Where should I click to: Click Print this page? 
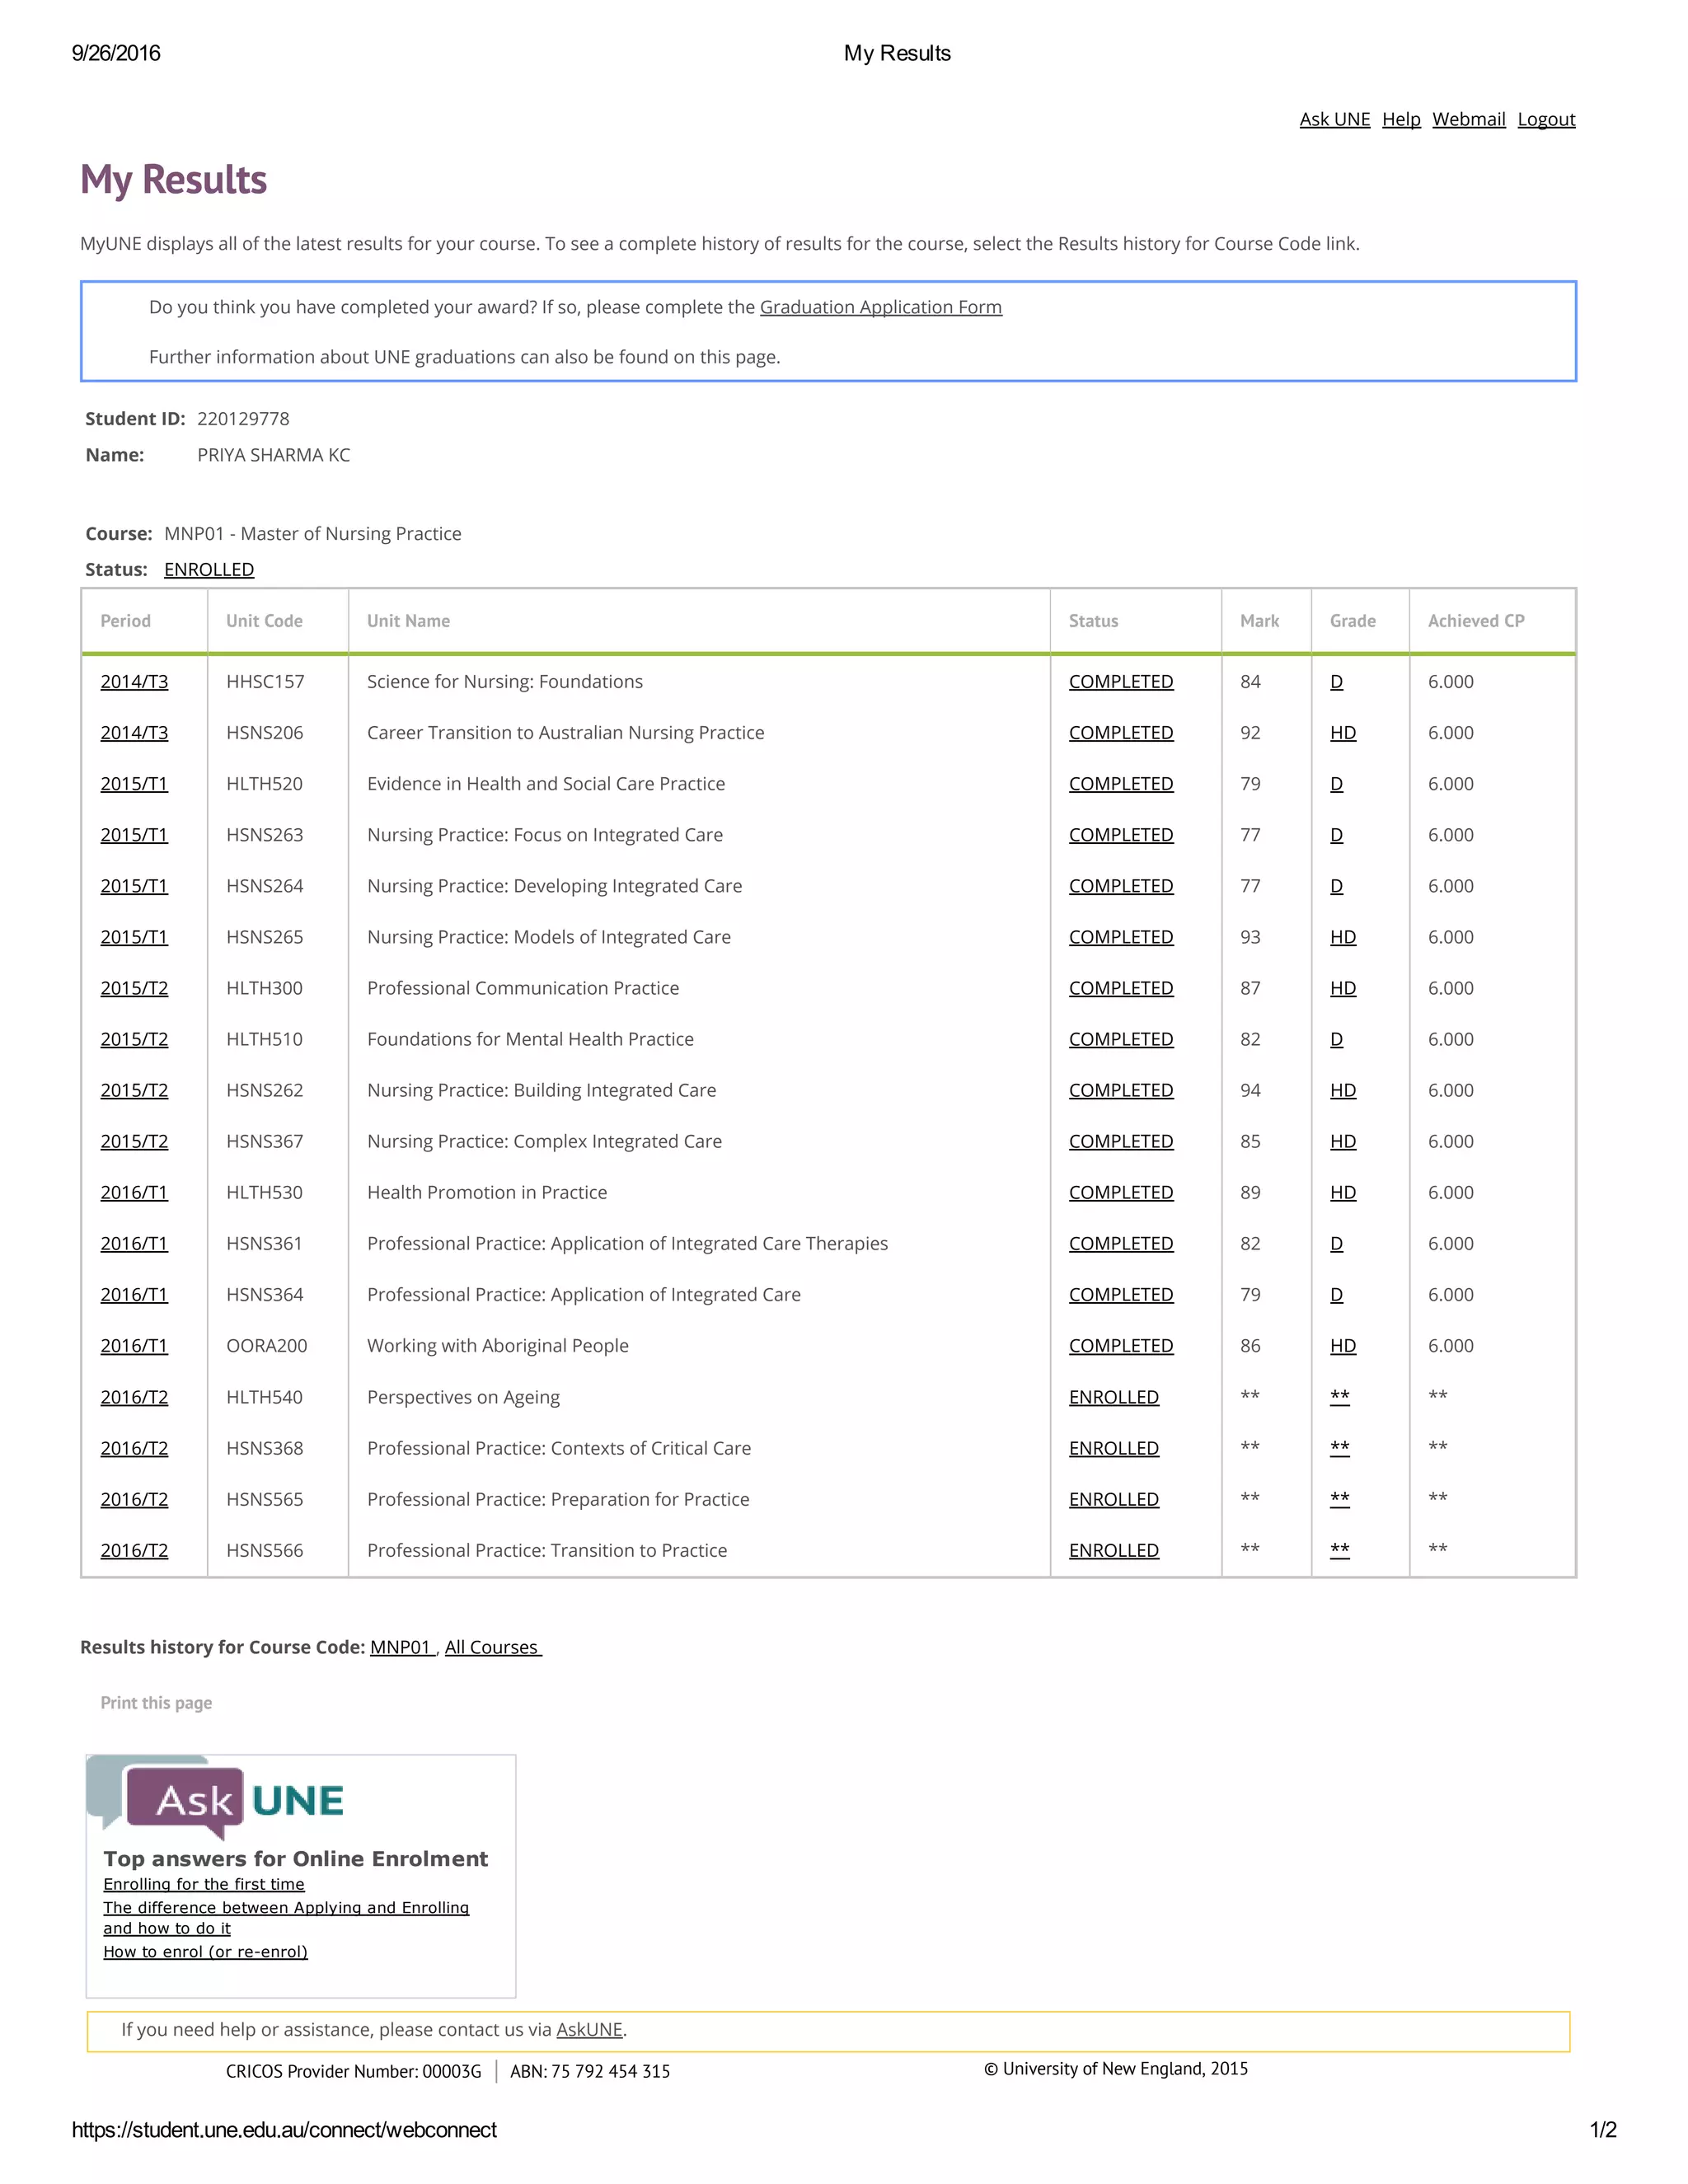(156, 1703)
